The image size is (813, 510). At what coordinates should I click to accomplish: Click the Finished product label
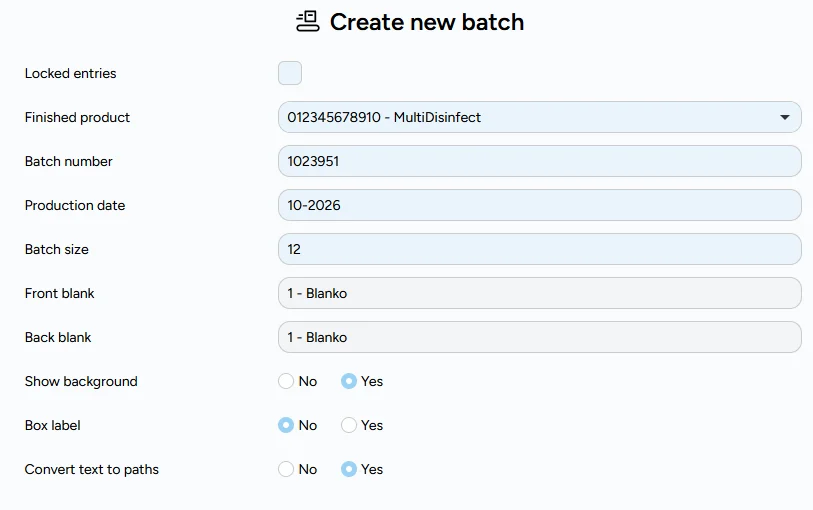77,118
